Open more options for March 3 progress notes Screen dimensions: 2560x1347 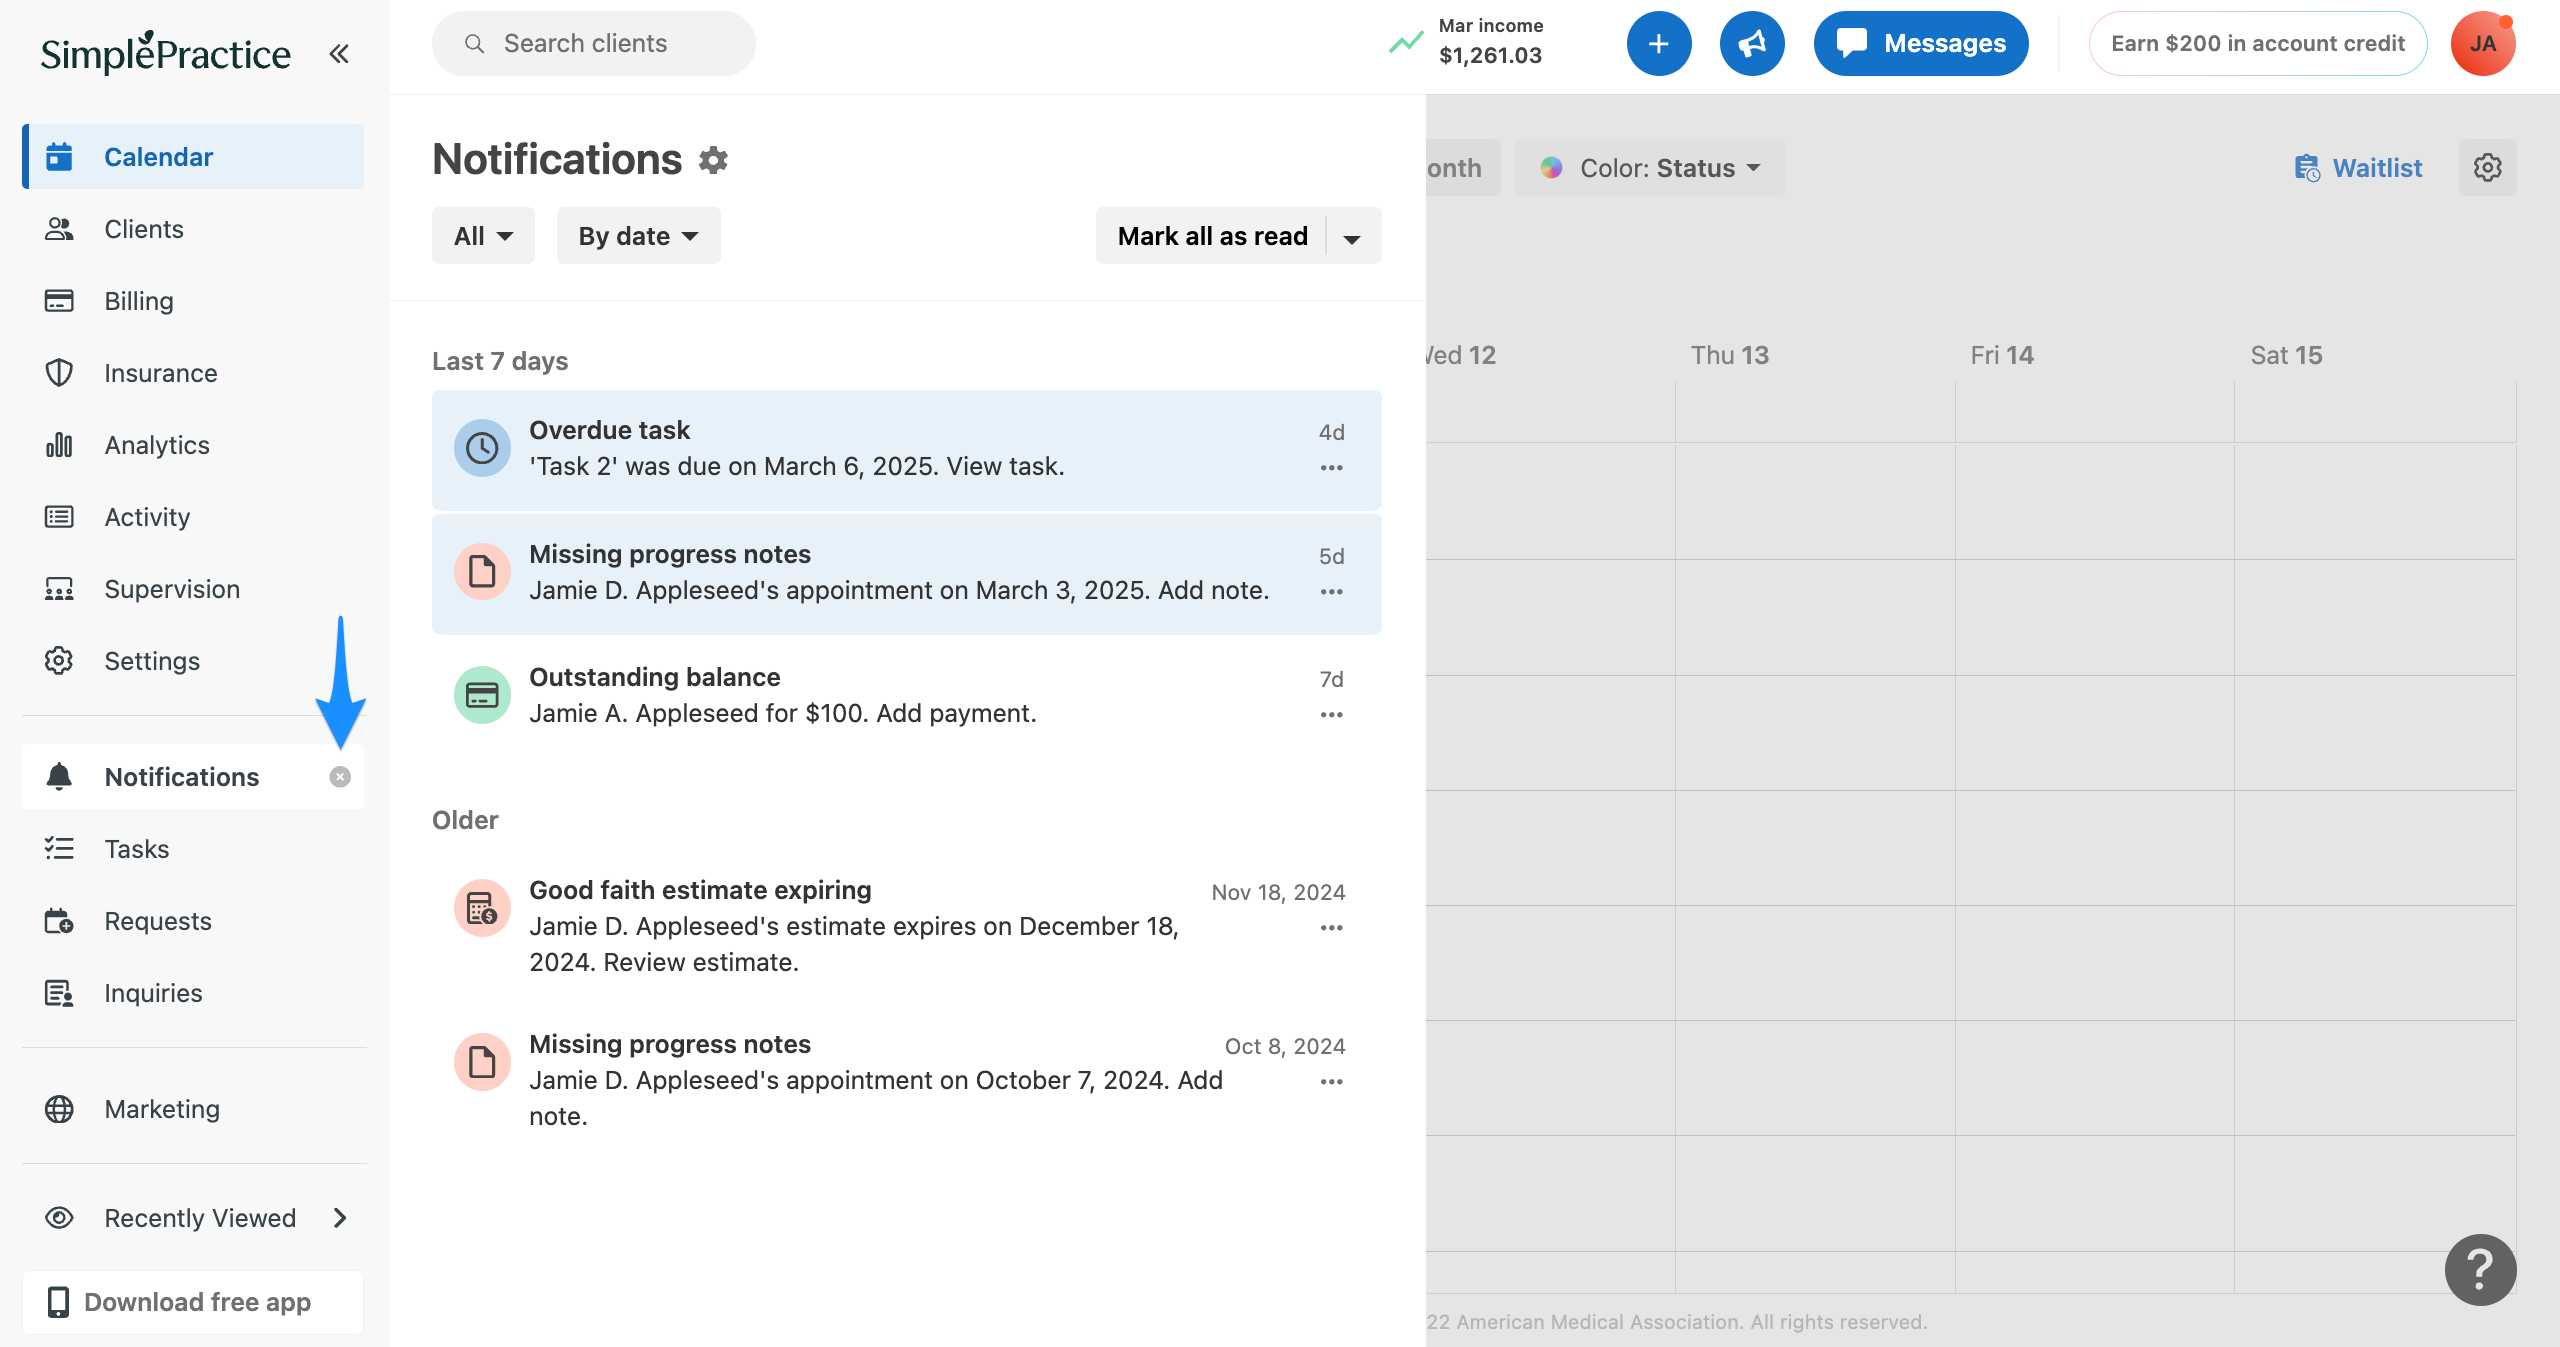point(1331,592)
